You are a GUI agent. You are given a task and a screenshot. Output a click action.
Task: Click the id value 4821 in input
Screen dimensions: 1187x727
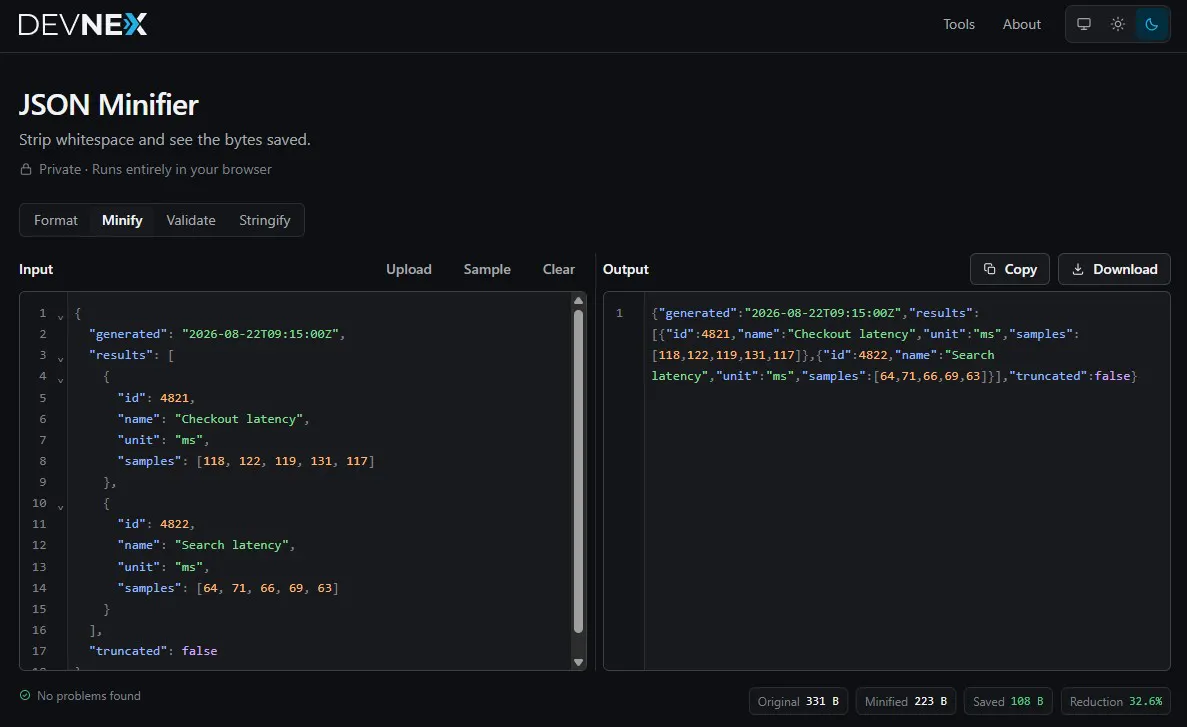pyautogui.click(x=174, y=398)
